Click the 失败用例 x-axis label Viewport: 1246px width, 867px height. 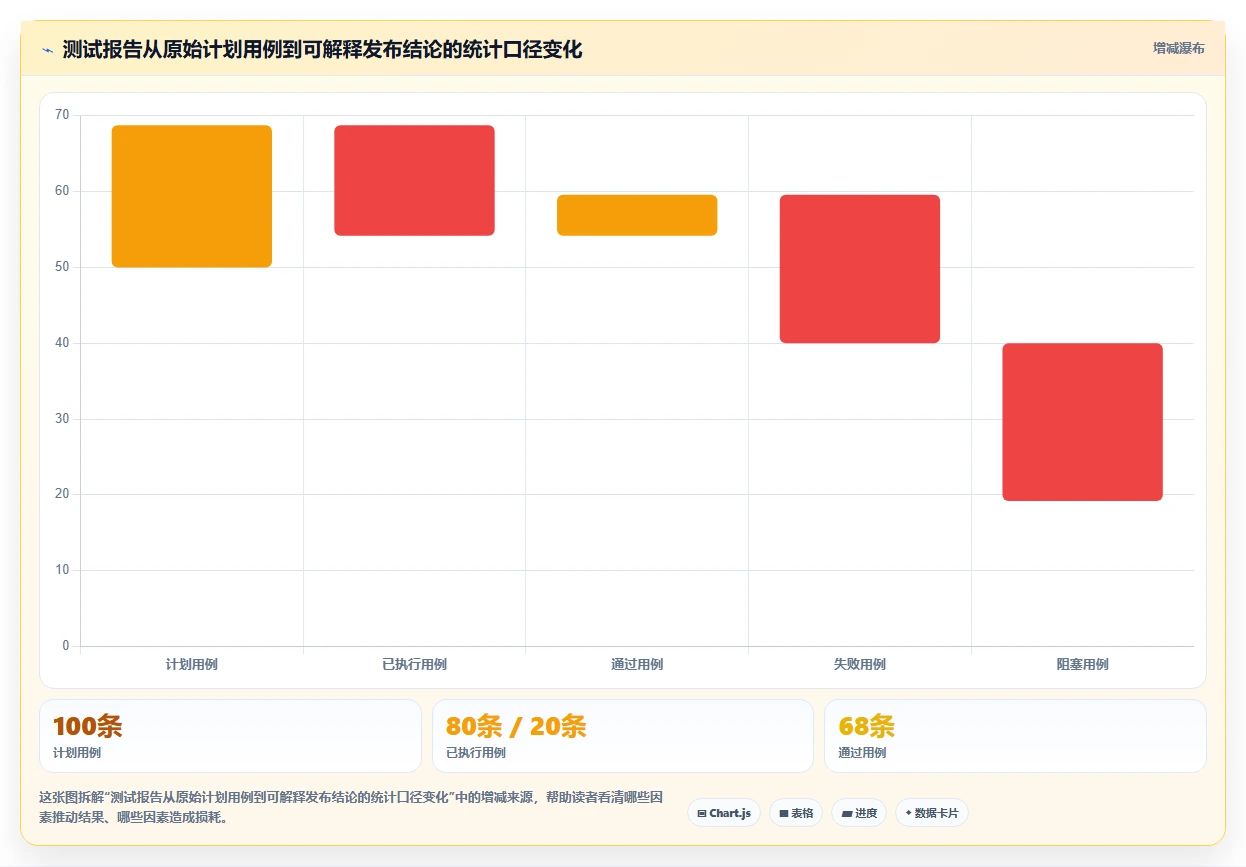860,664
